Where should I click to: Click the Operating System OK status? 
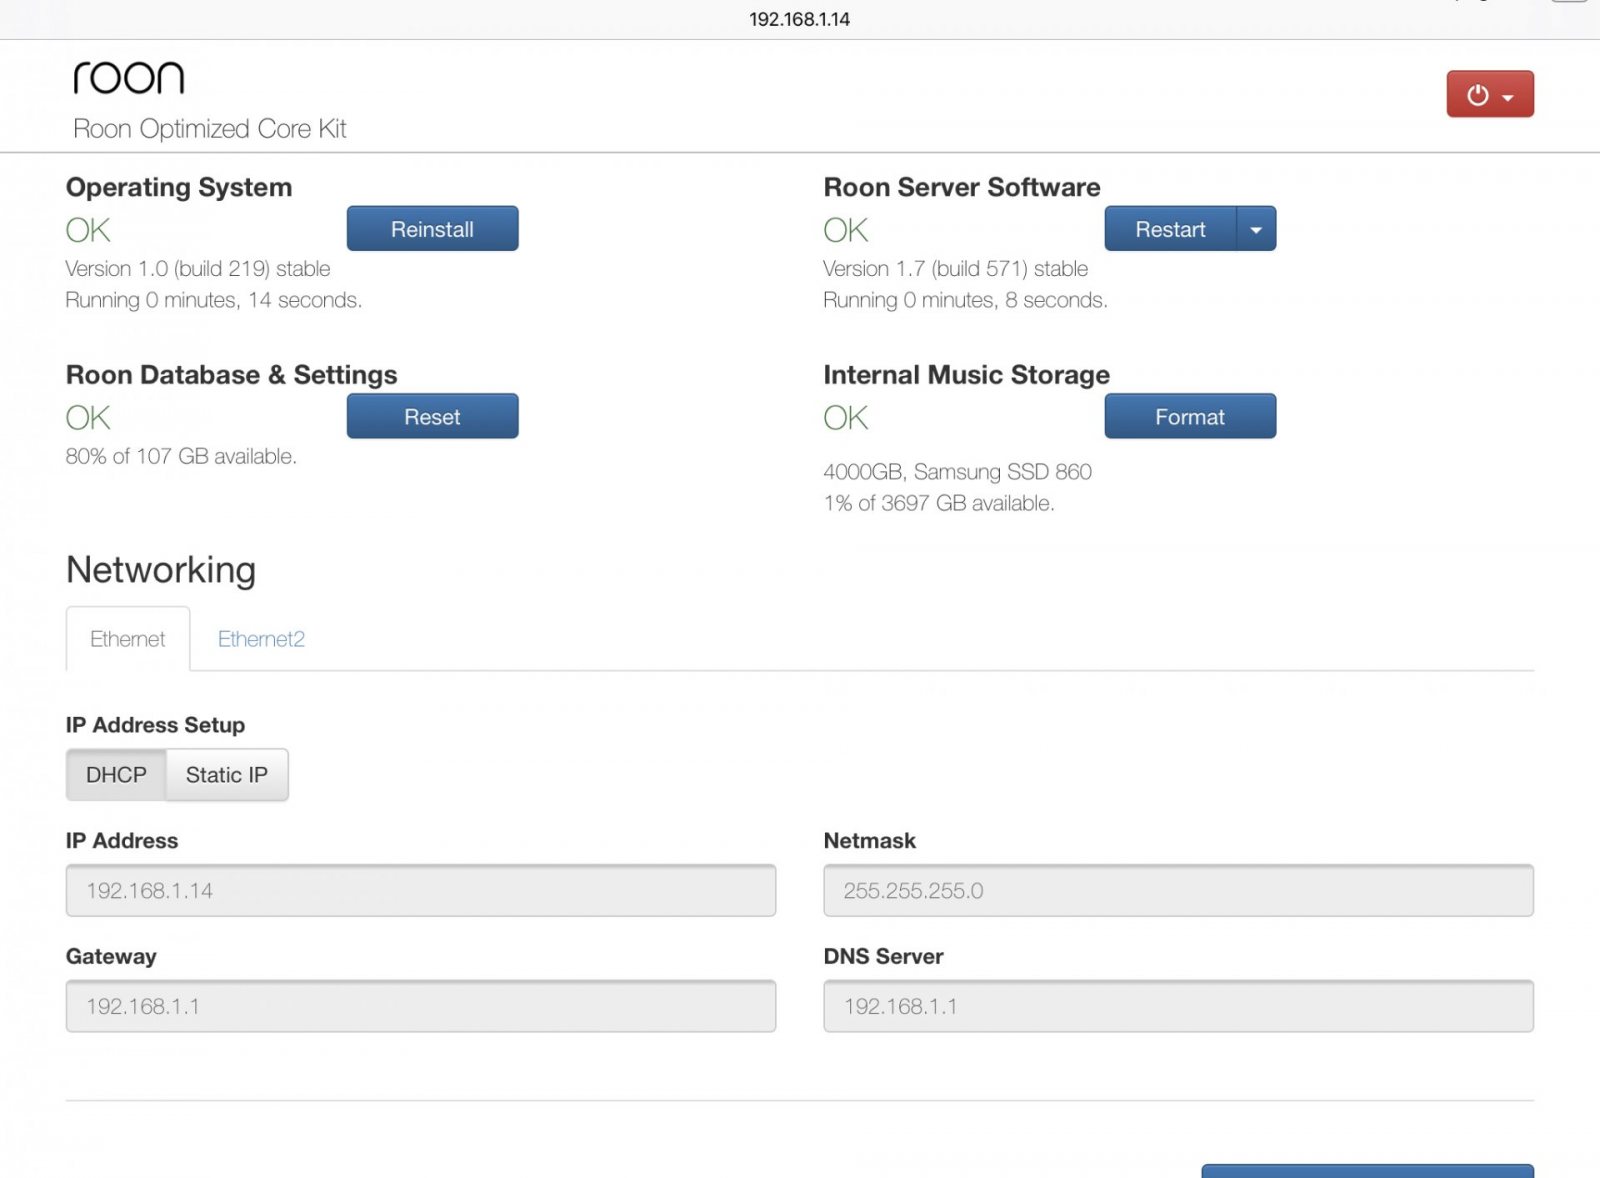pos(88,230)
